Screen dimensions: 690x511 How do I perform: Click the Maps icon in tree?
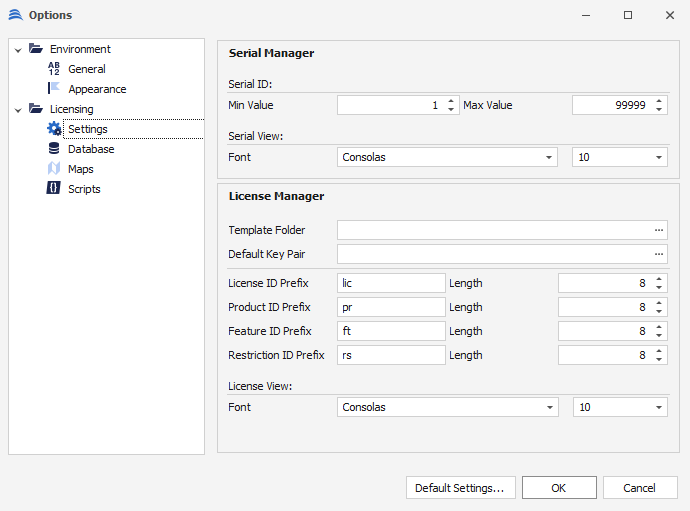(x=54, y=169)
